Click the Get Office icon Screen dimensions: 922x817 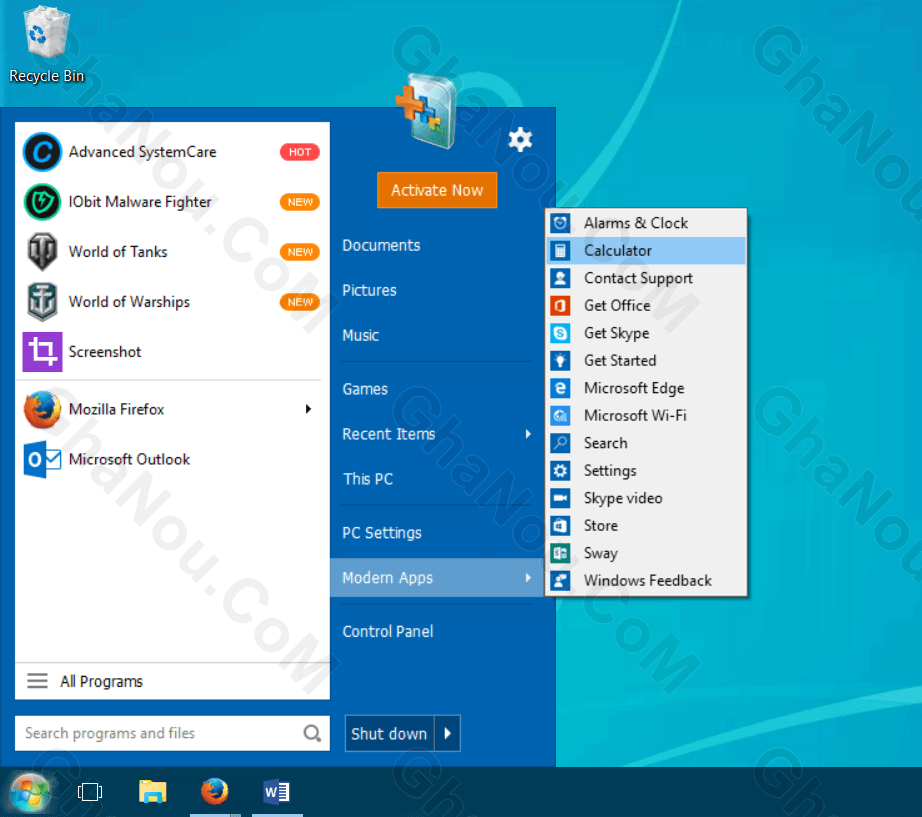pyautogui.click(x=560, y=305)
